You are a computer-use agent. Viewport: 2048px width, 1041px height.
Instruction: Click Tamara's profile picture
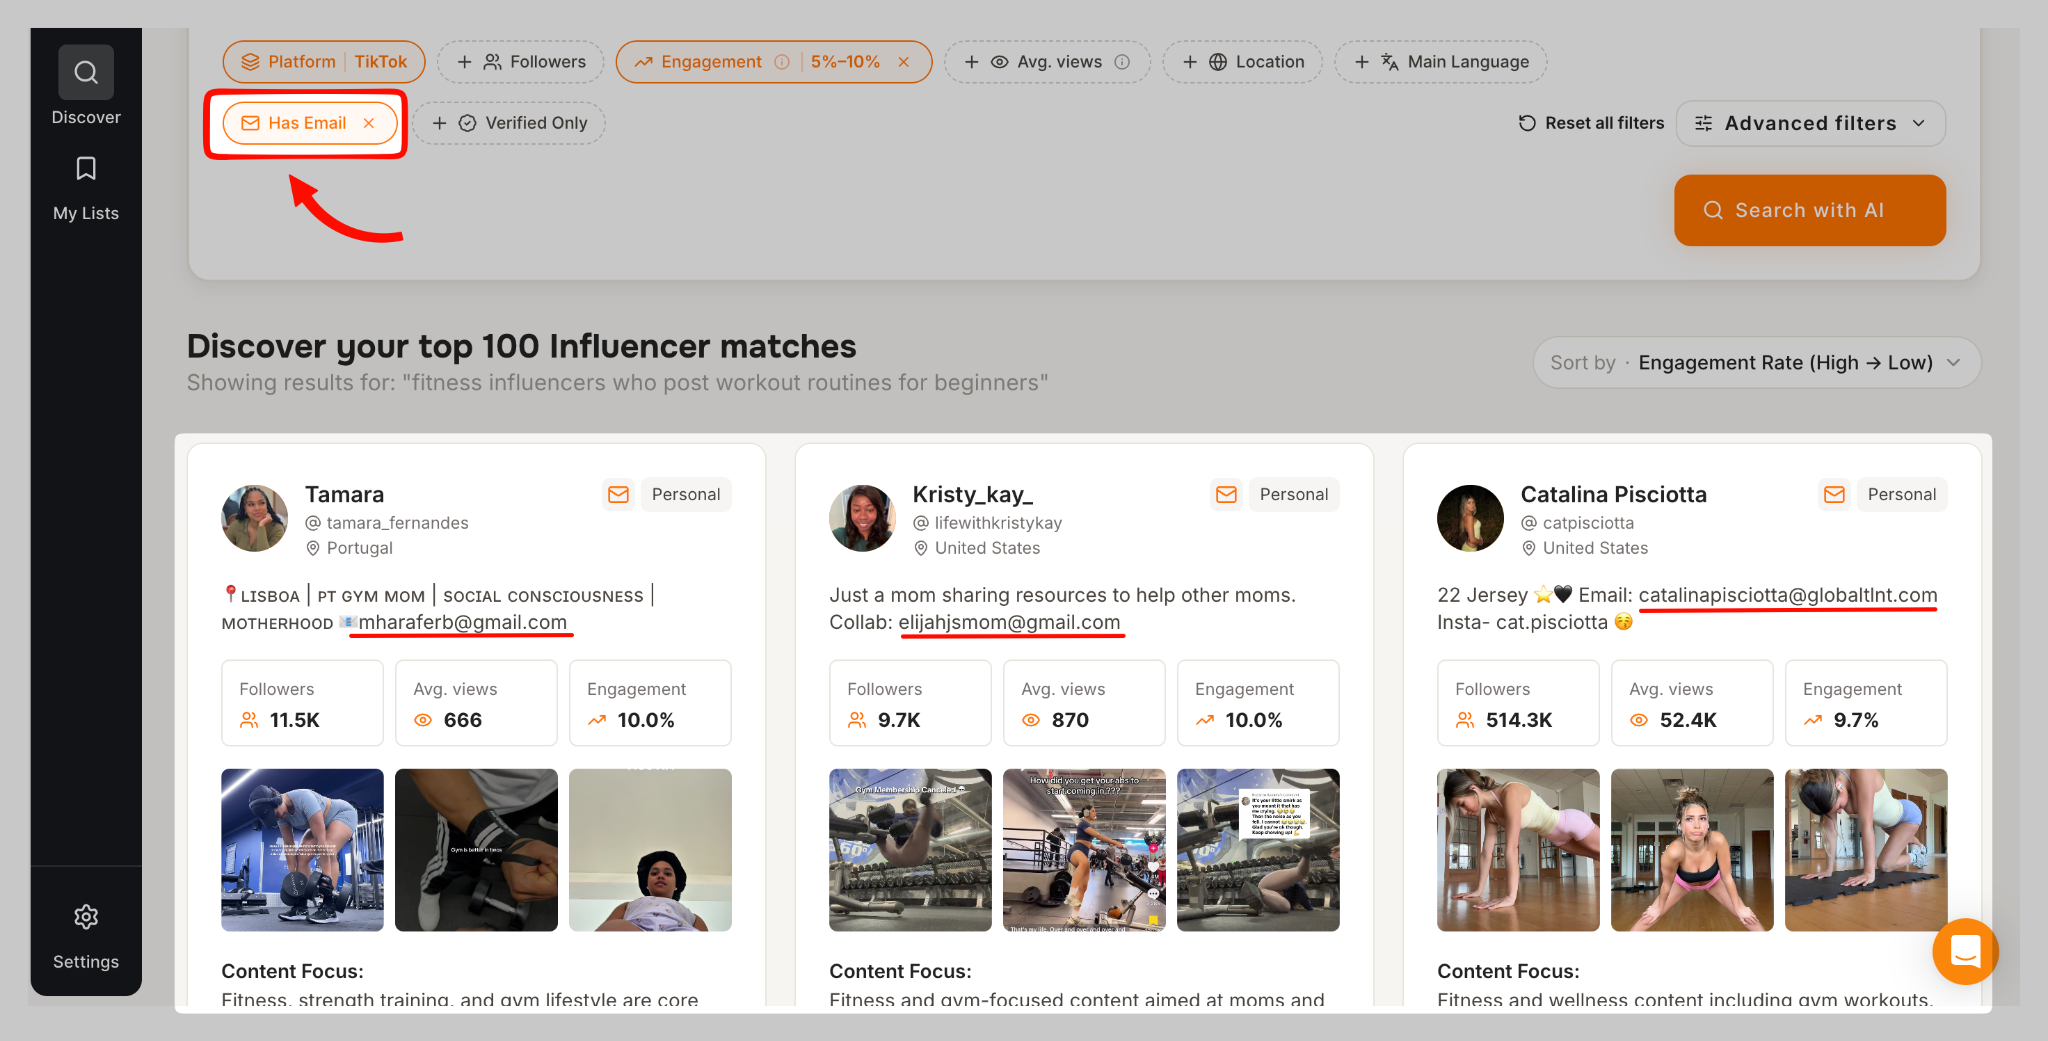click(x=254, y=518)
